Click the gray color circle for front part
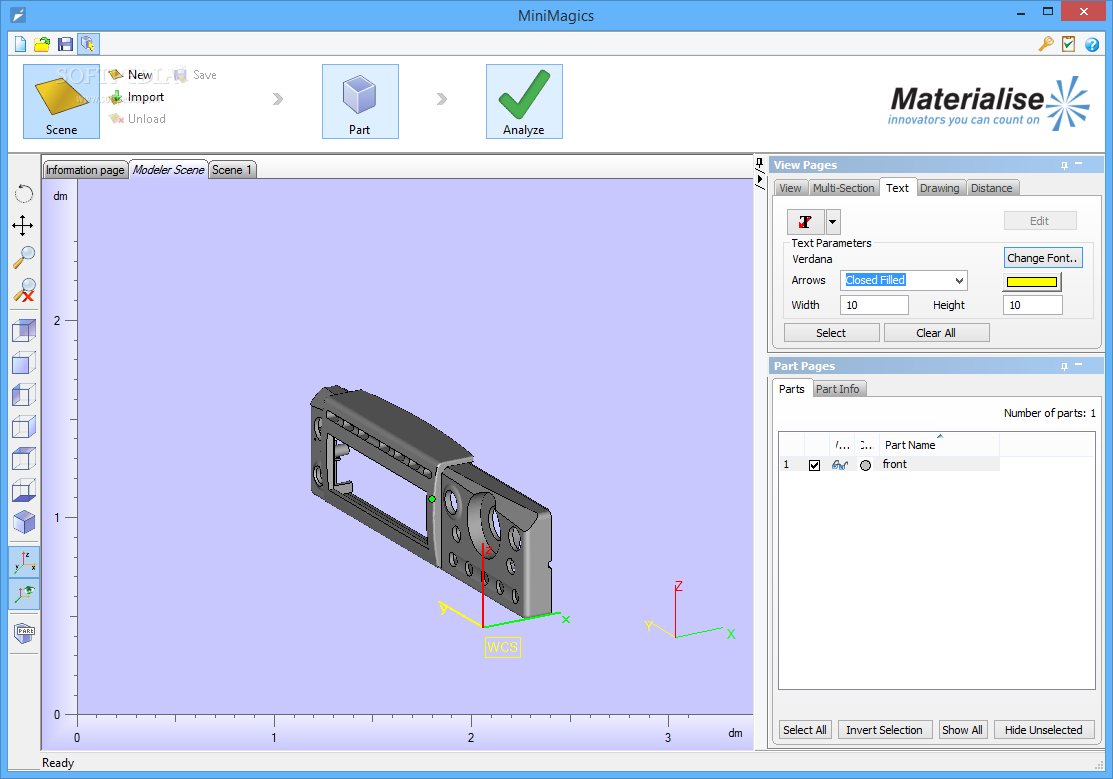The width and height of the screenshot is (1113, 779). click(x=865, y=466)
